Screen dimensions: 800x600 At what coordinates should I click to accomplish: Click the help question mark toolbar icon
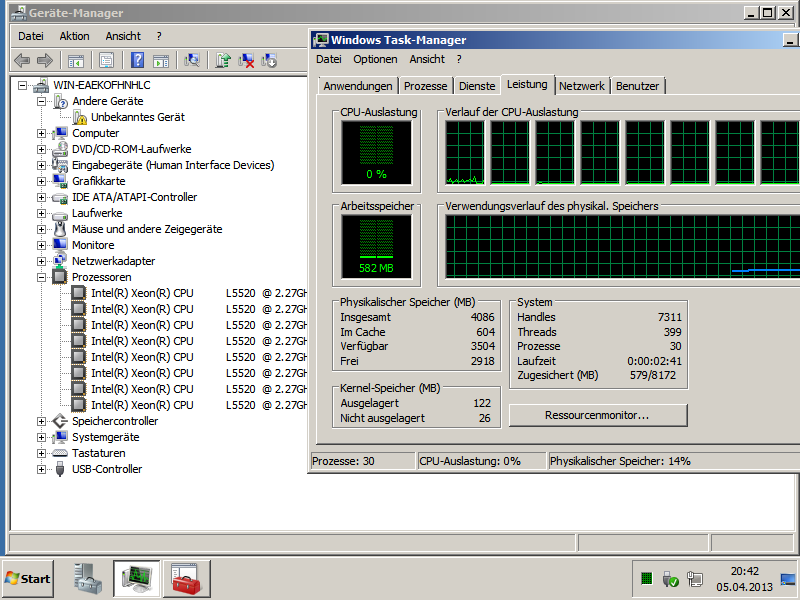[x=137, y=60]
